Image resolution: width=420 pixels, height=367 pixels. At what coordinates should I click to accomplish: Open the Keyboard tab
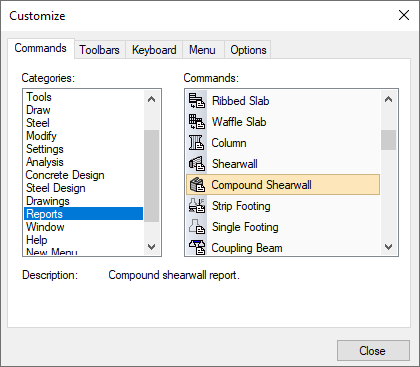(x=154, y=50)
